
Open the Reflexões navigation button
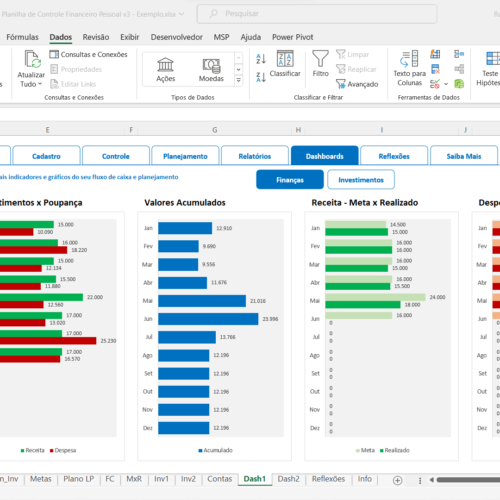[394, 155]
